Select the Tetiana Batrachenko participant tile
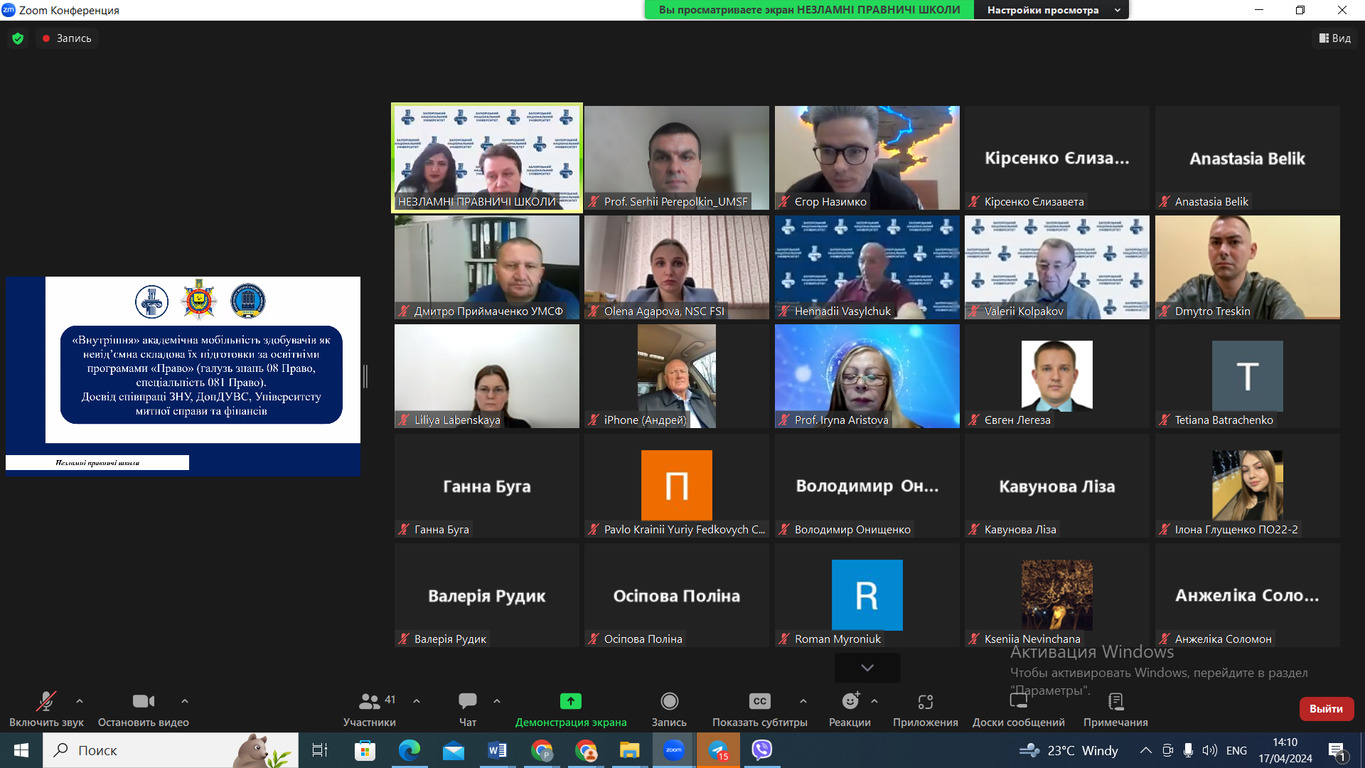Viewport: 1365px width, 768px height. click(x=1247, y=376)
